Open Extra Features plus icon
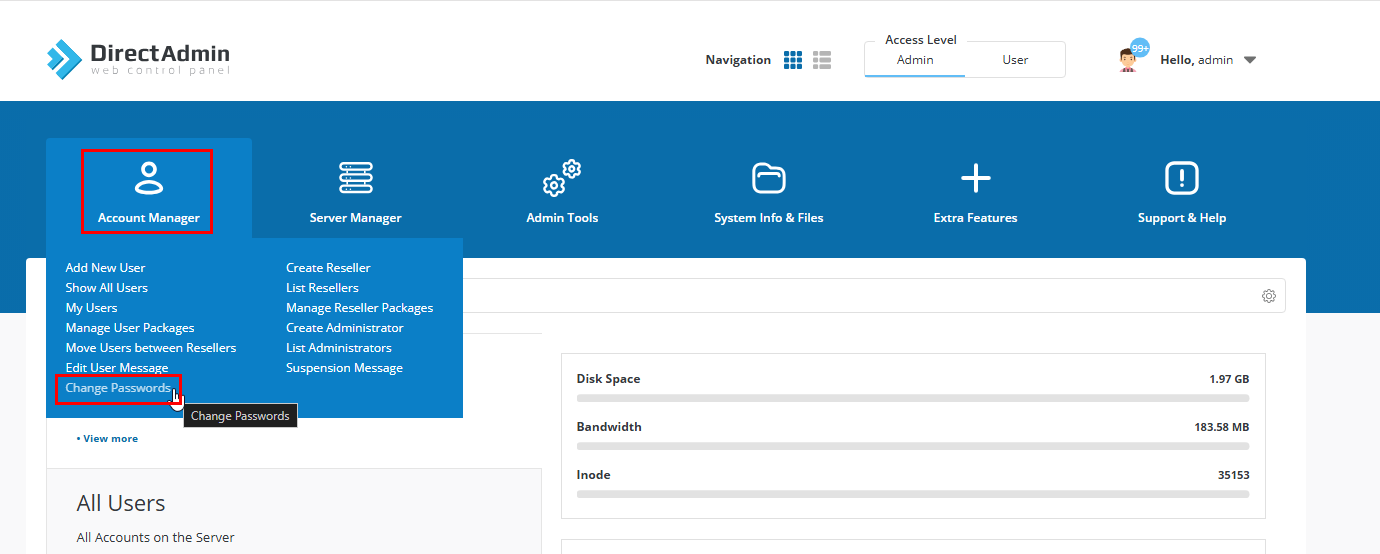Image resolution: width=1380 pixels, height=554 pixels. click(975, 178)
